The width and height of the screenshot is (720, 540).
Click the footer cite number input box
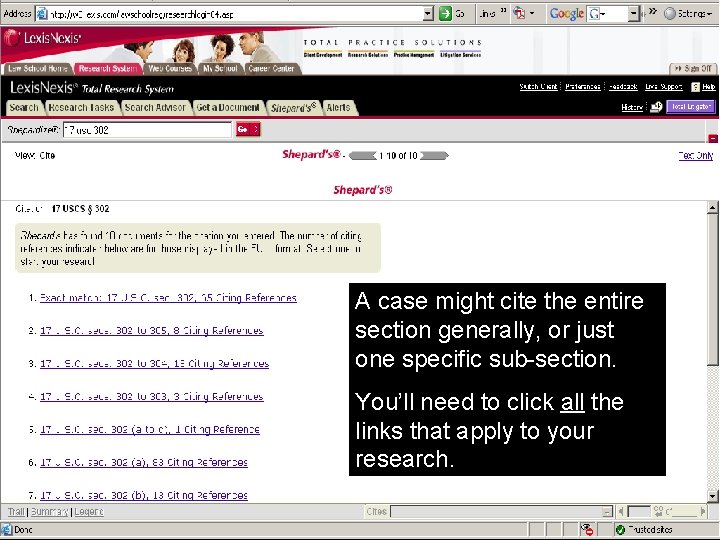coord(639,512)
